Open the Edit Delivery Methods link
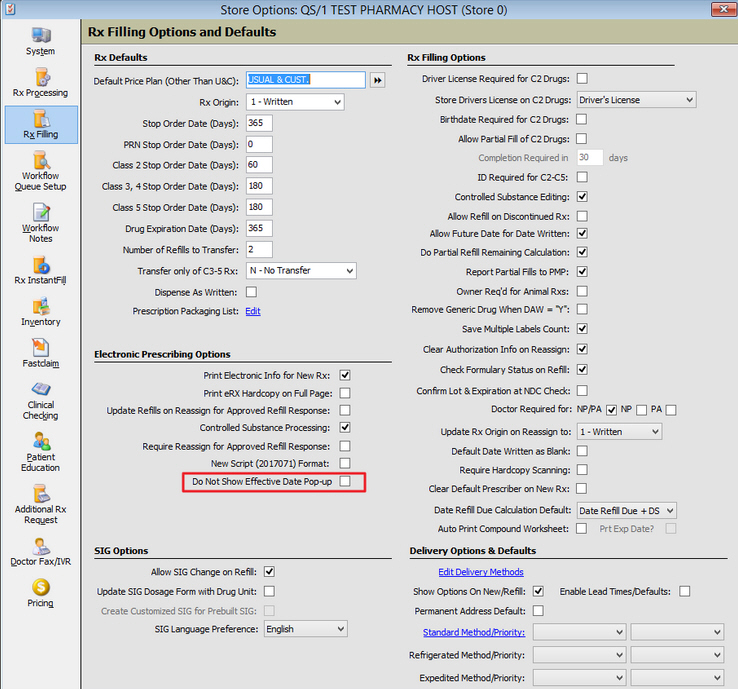Viewport: 738px width, 689px height. (480, 572)
